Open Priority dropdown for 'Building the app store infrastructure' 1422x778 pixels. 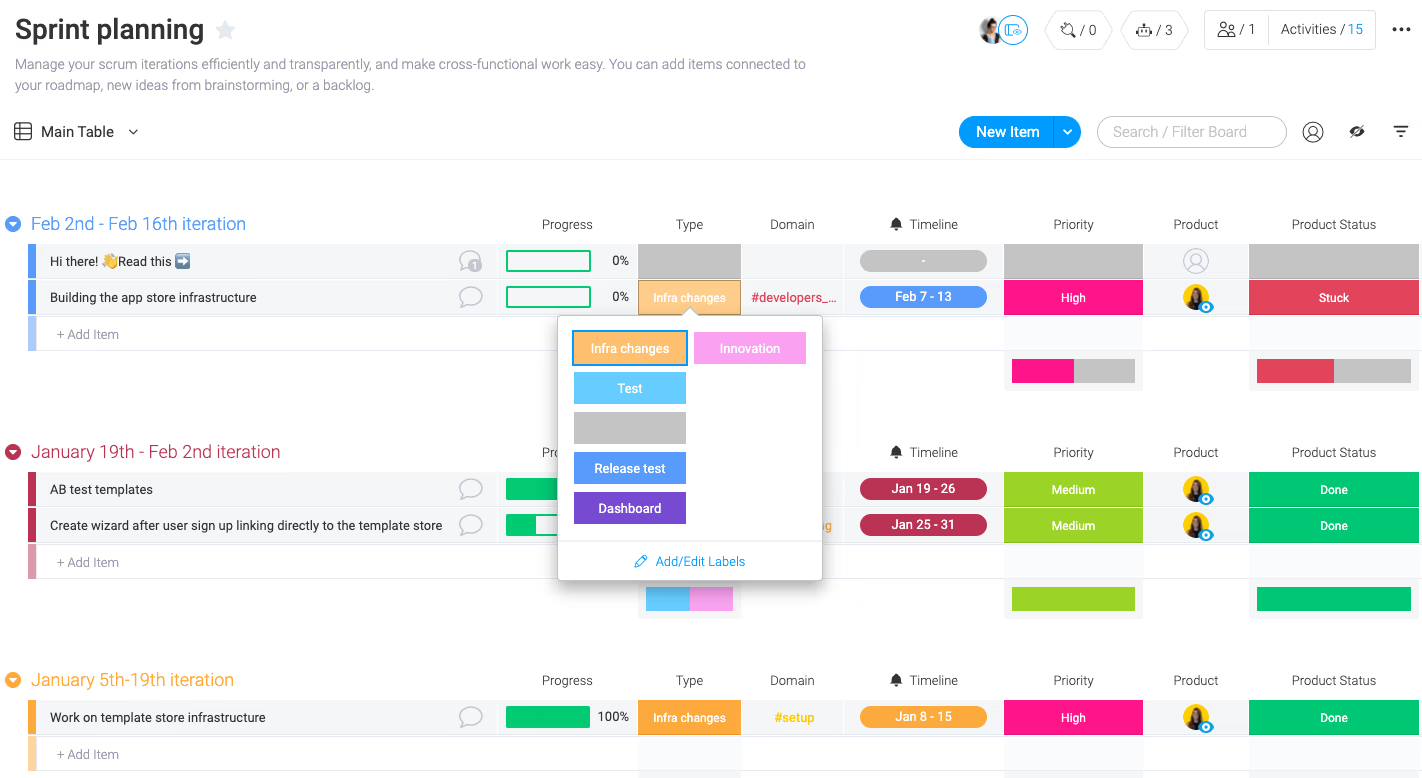tap(1073, 298)
